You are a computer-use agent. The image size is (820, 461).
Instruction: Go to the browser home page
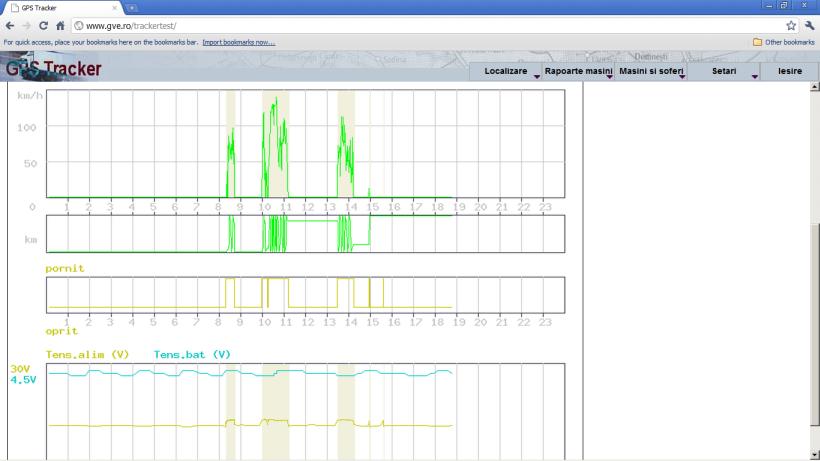[x=61, y=25]
